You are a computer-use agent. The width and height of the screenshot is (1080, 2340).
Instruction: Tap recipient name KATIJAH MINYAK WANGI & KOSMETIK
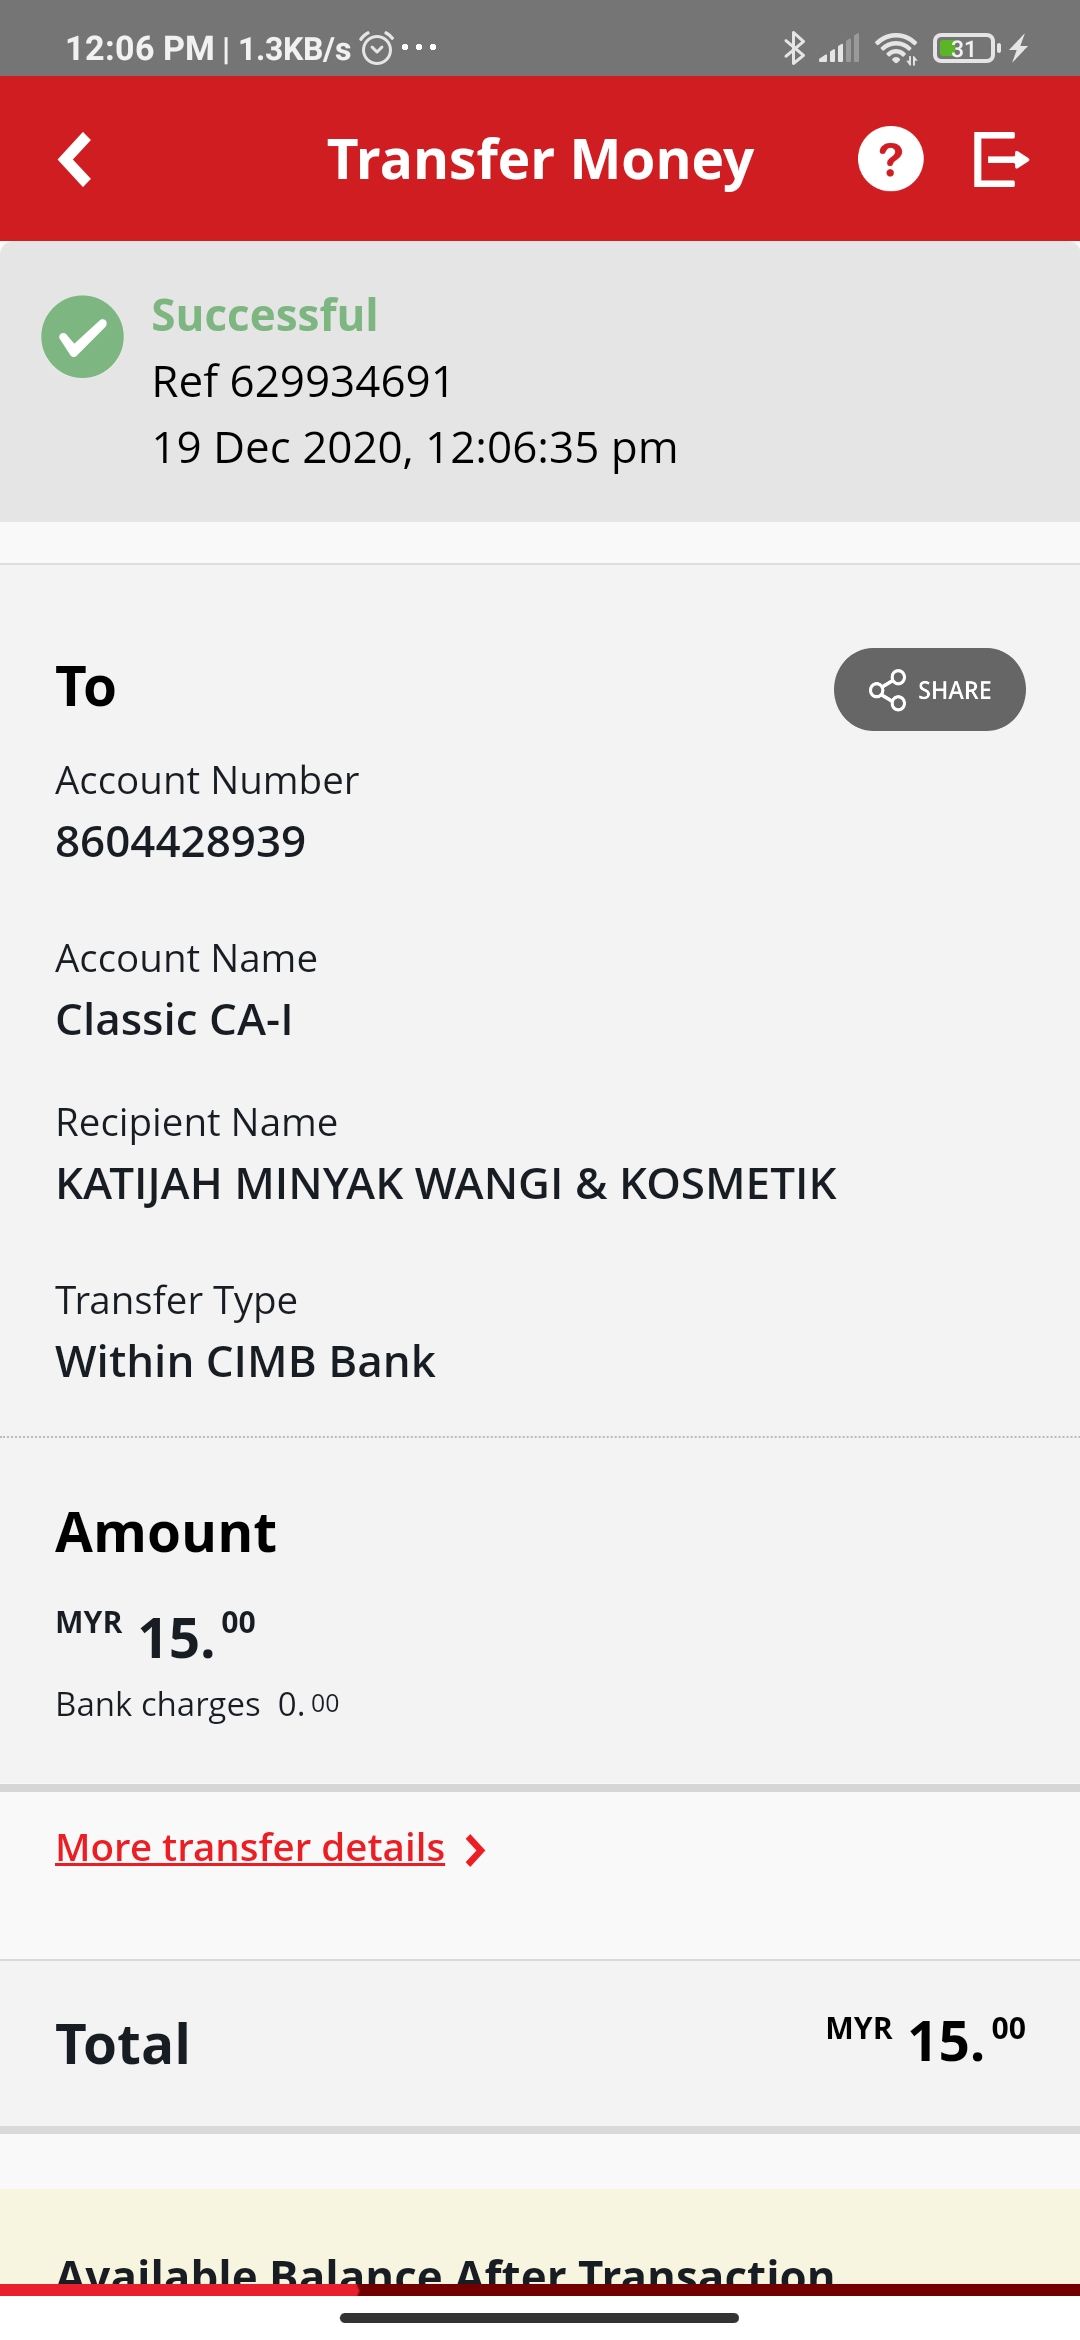446,1184
